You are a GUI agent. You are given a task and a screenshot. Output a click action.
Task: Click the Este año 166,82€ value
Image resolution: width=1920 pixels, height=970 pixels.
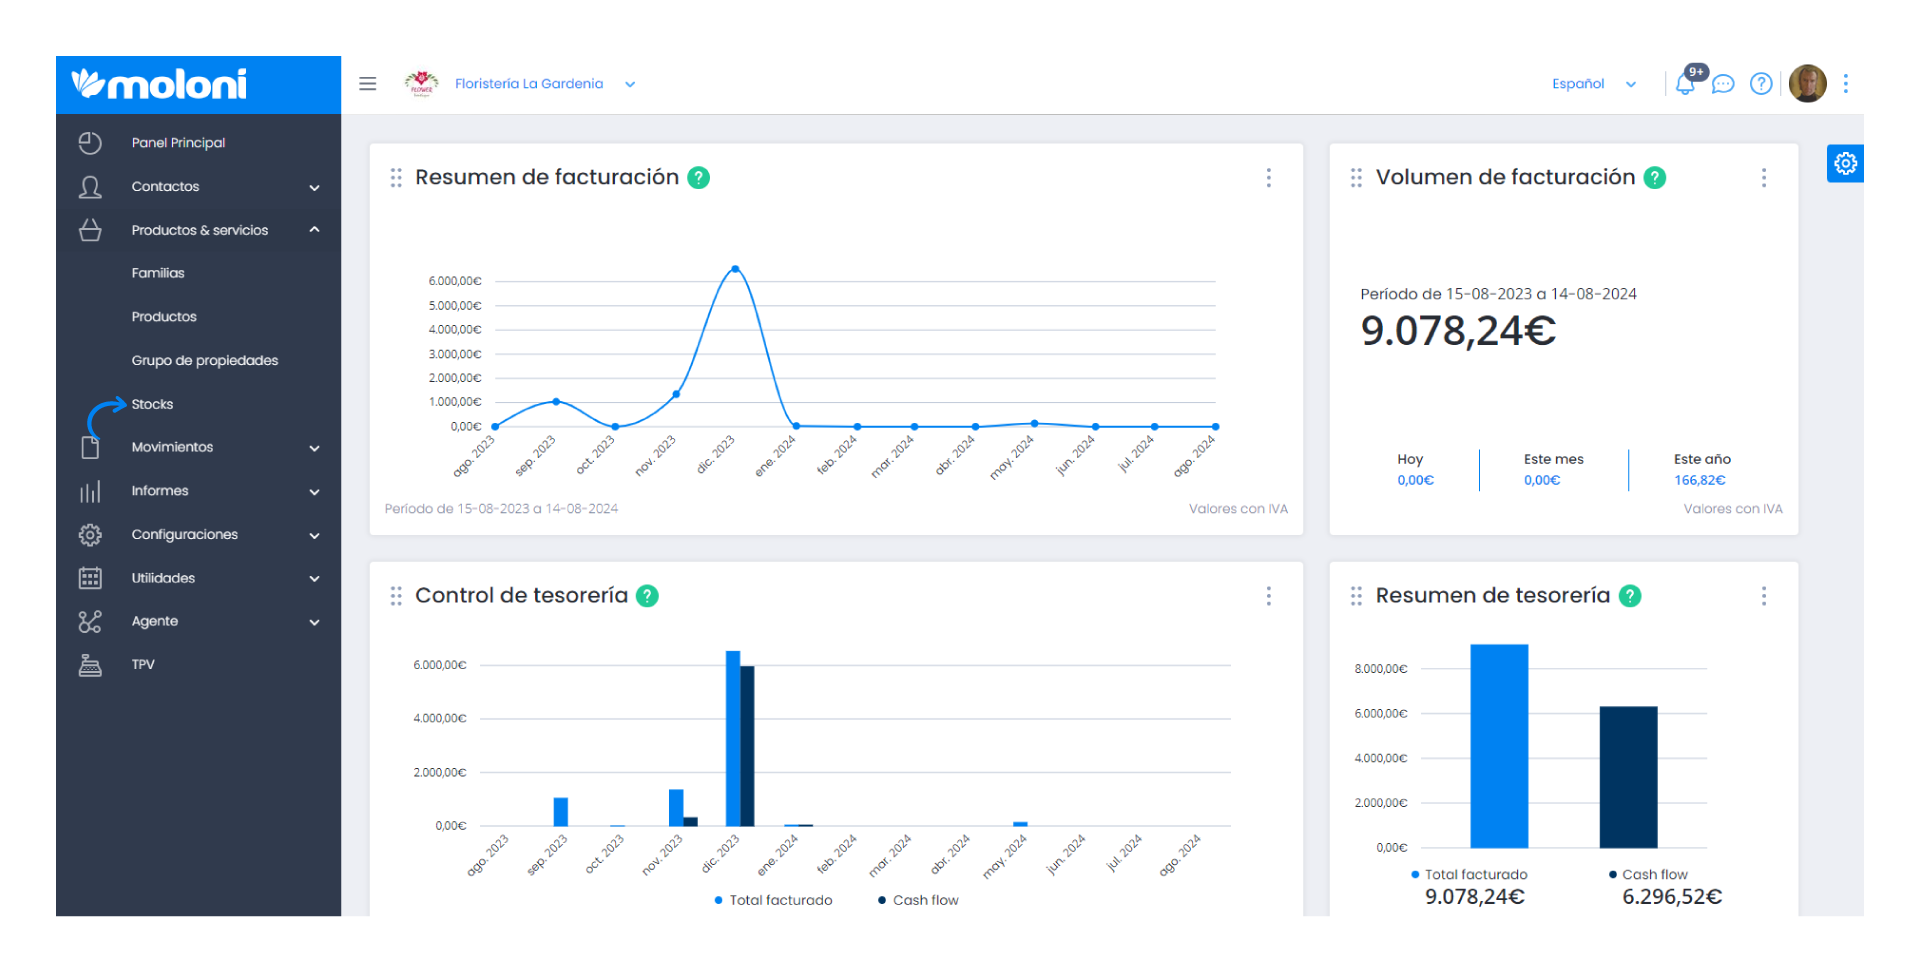[x=1700, y=481]
